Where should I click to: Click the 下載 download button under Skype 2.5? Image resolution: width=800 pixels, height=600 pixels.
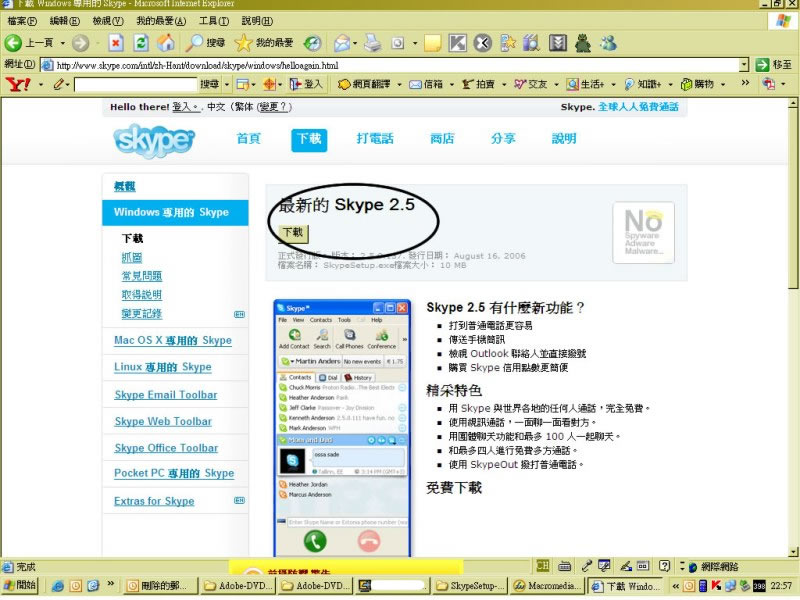click(x=293, y=233)
